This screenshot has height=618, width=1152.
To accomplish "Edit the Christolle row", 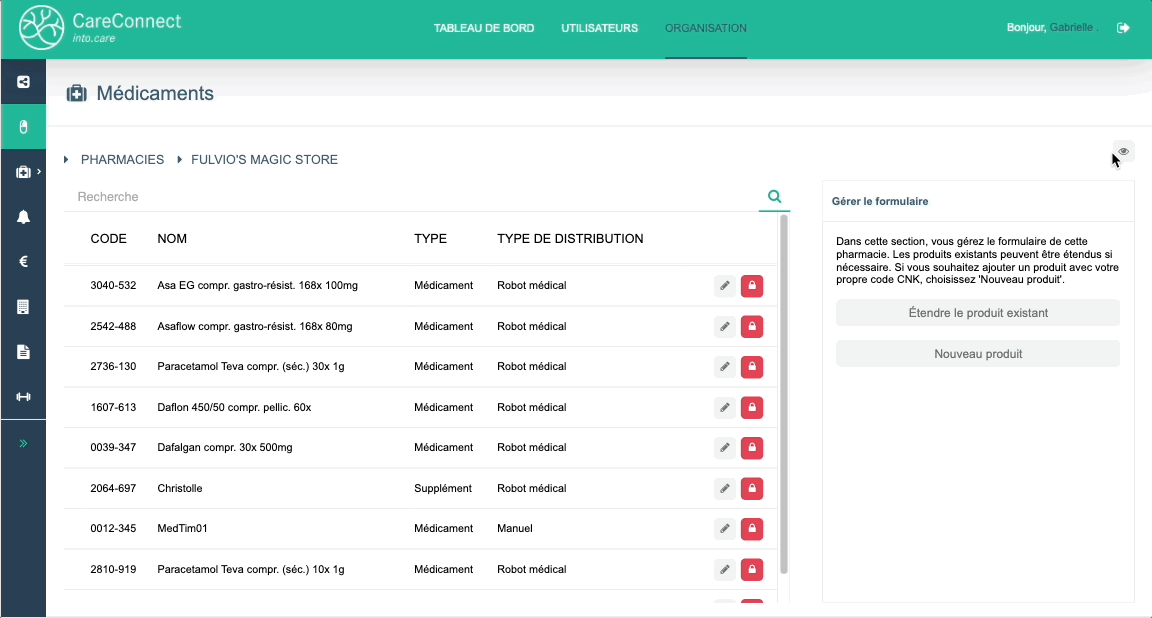I will coord(724,488).
